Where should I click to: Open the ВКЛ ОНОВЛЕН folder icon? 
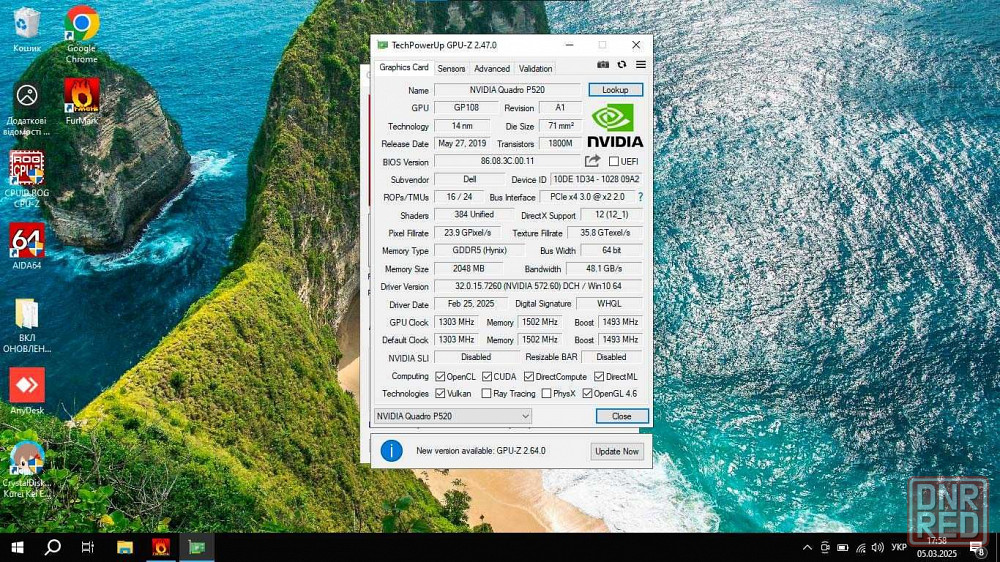[x=27, y=325]
